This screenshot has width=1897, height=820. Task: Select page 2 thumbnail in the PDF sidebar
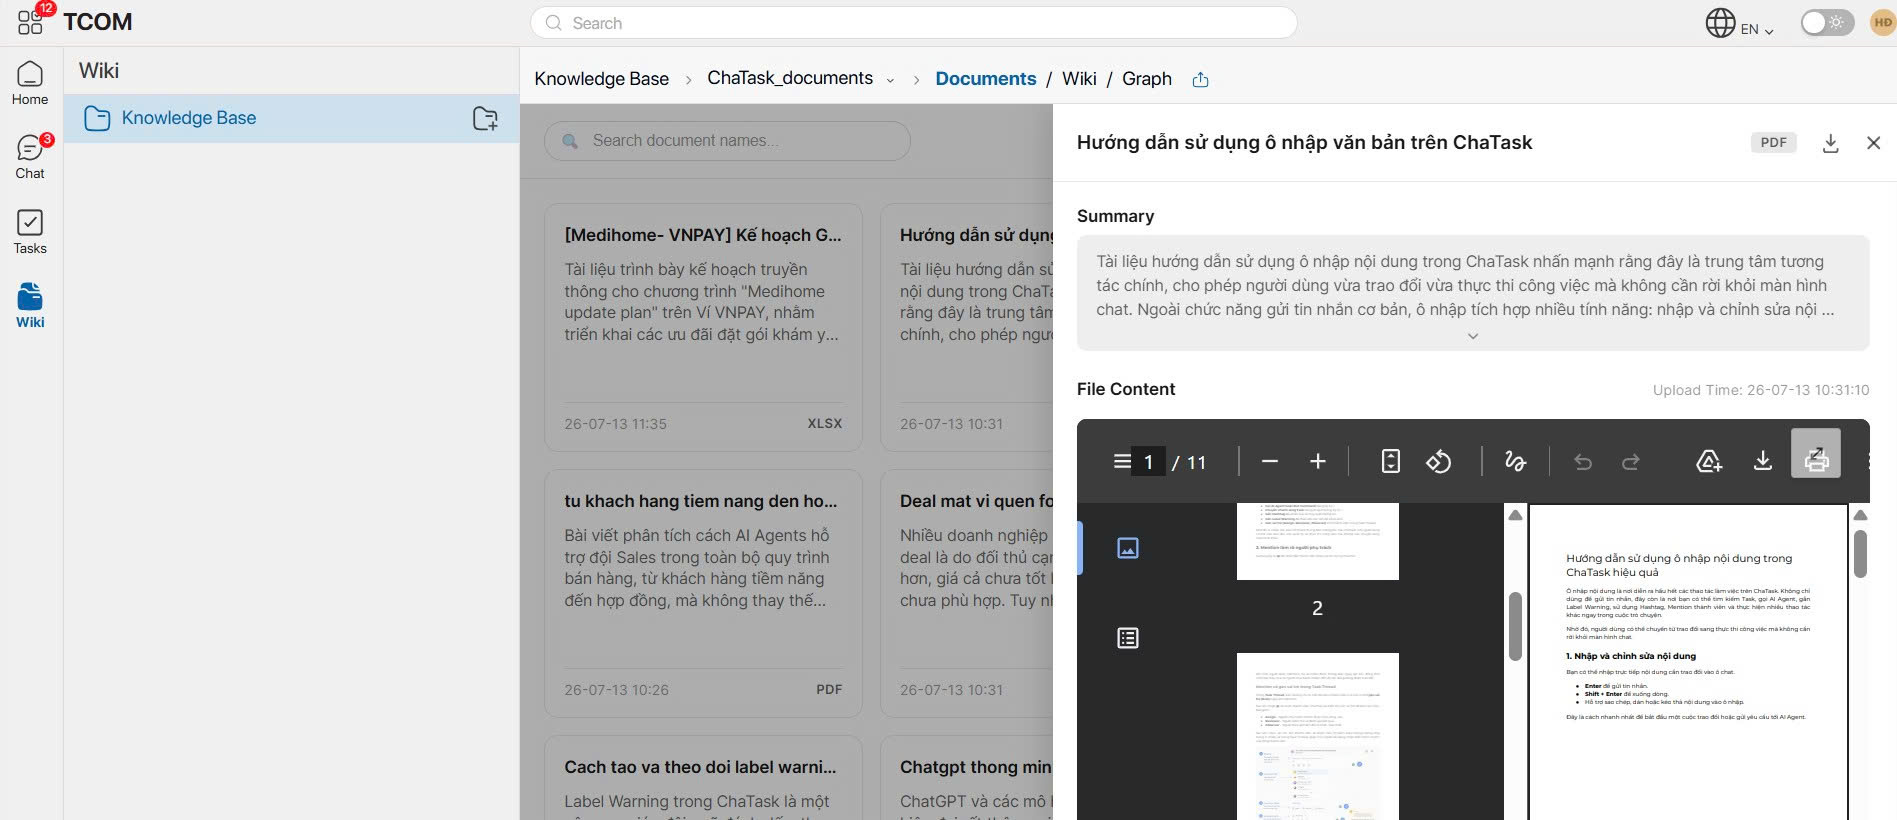(1317, 541)
